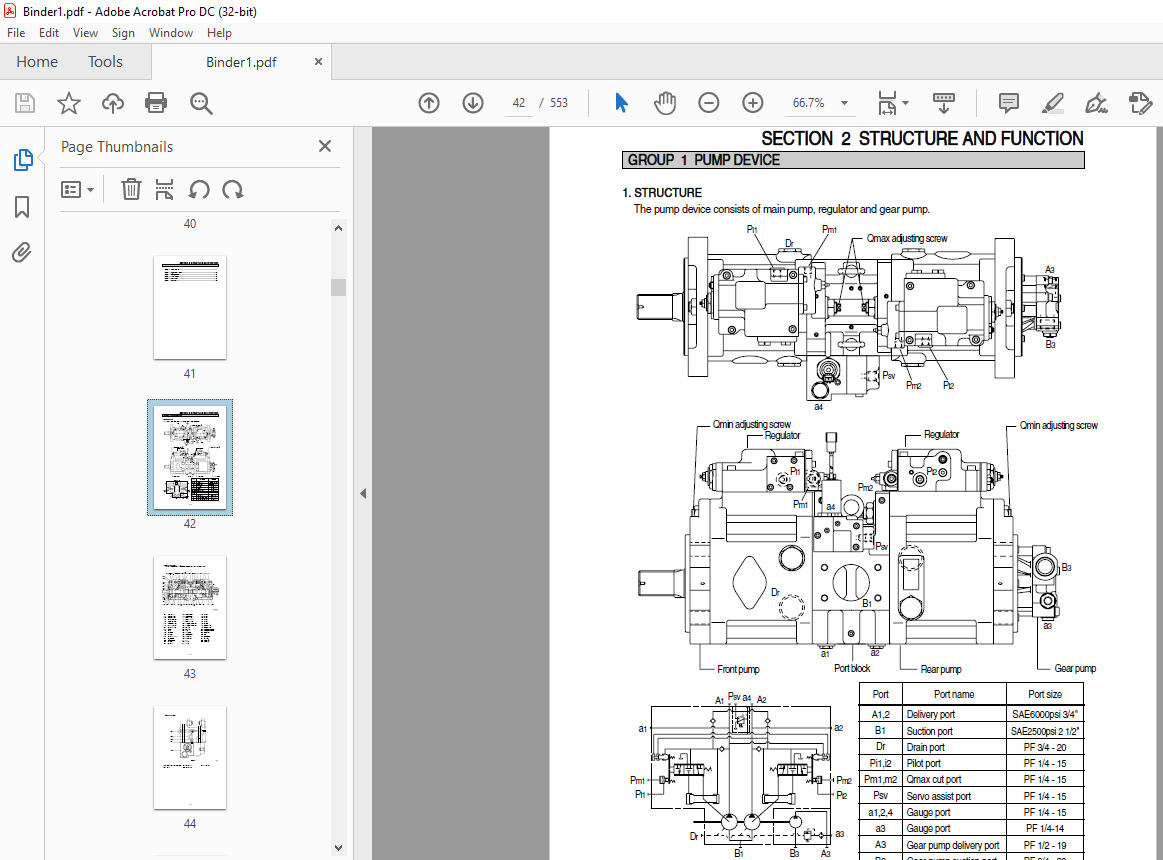The height and width of the screenshot is (860, 1163).
Task: Open the View menu
Action: click(x=85, y=33)
